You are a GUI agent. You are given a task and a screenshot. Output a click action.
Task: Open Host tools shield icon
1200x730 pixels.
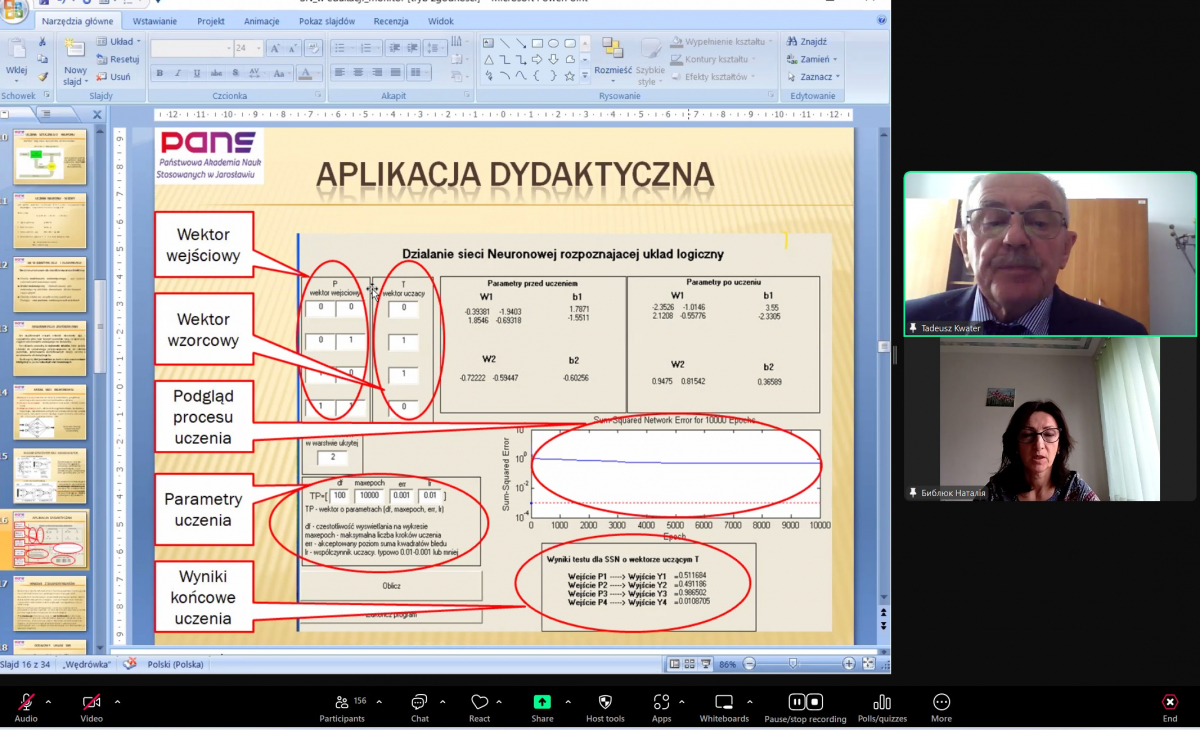coord(605,702)
